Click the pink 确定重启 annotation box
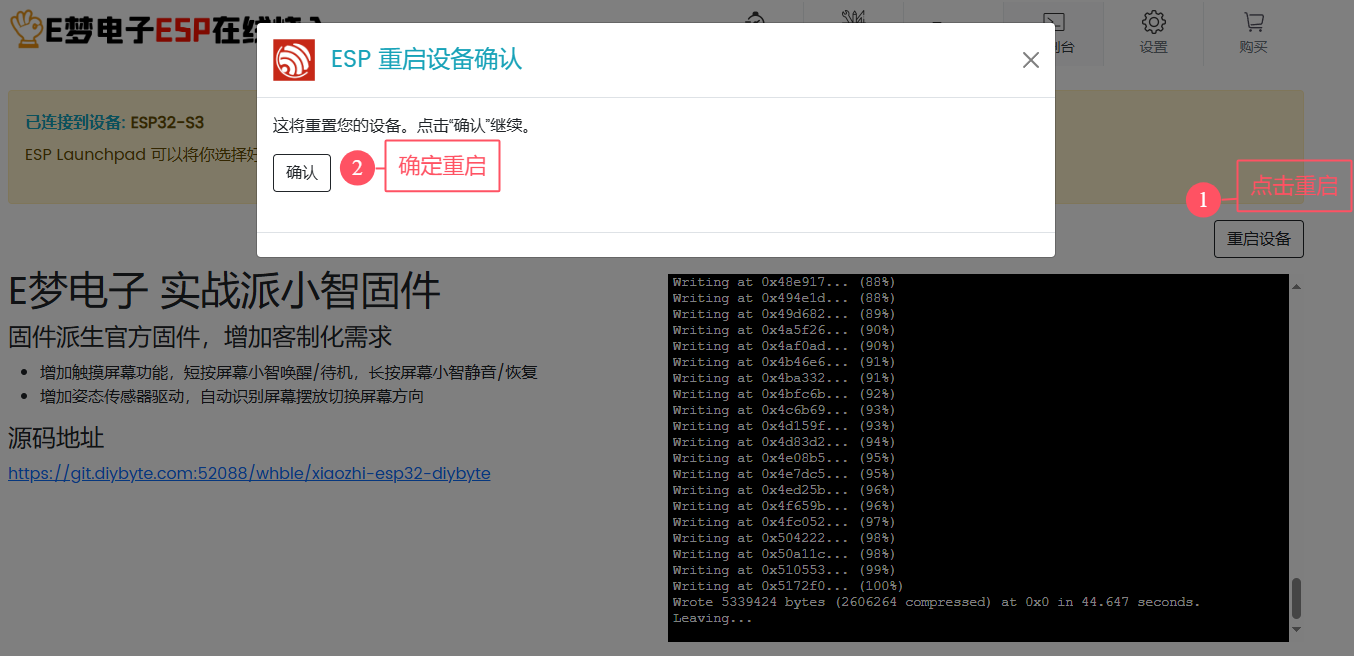The height and width of the screenshot is (656, 1354). (442, 166)
